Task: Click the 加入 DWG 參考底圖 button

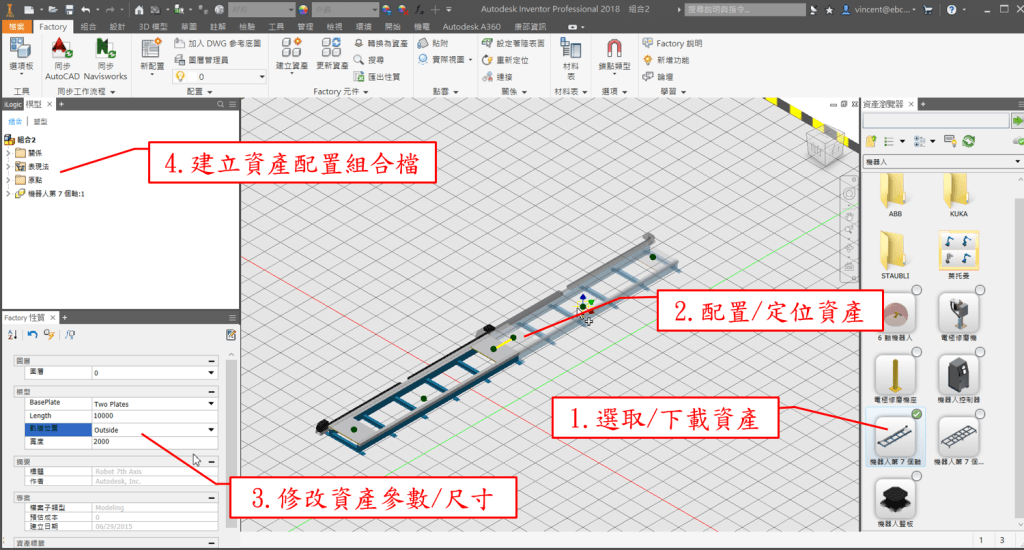Action: (216, 44)
